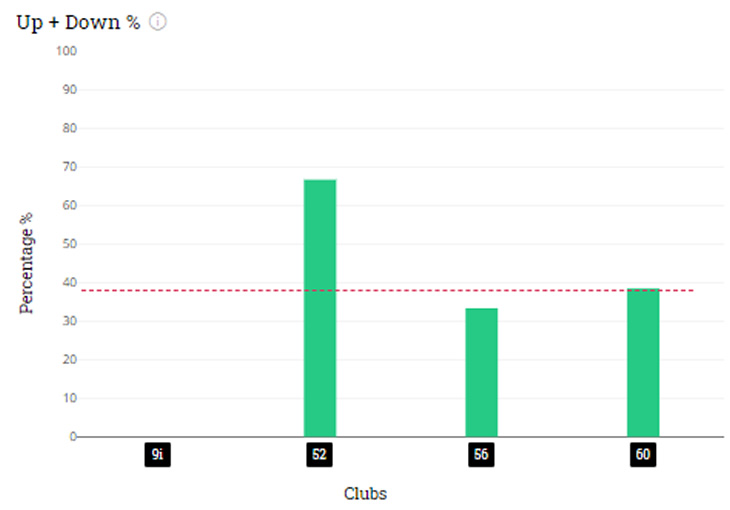Select the 9i club badge
The height and width of the screenshot is (510, 730).
157,455
